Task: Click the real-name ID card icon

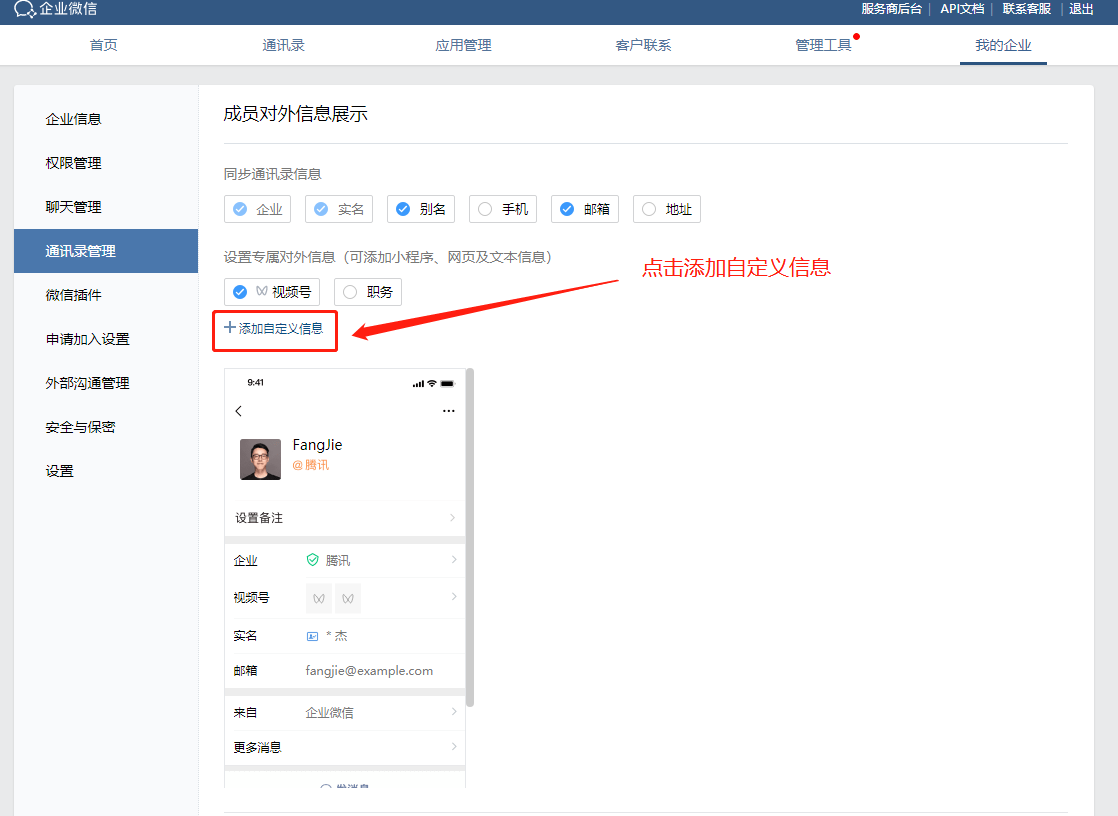Action: point(312,636)
